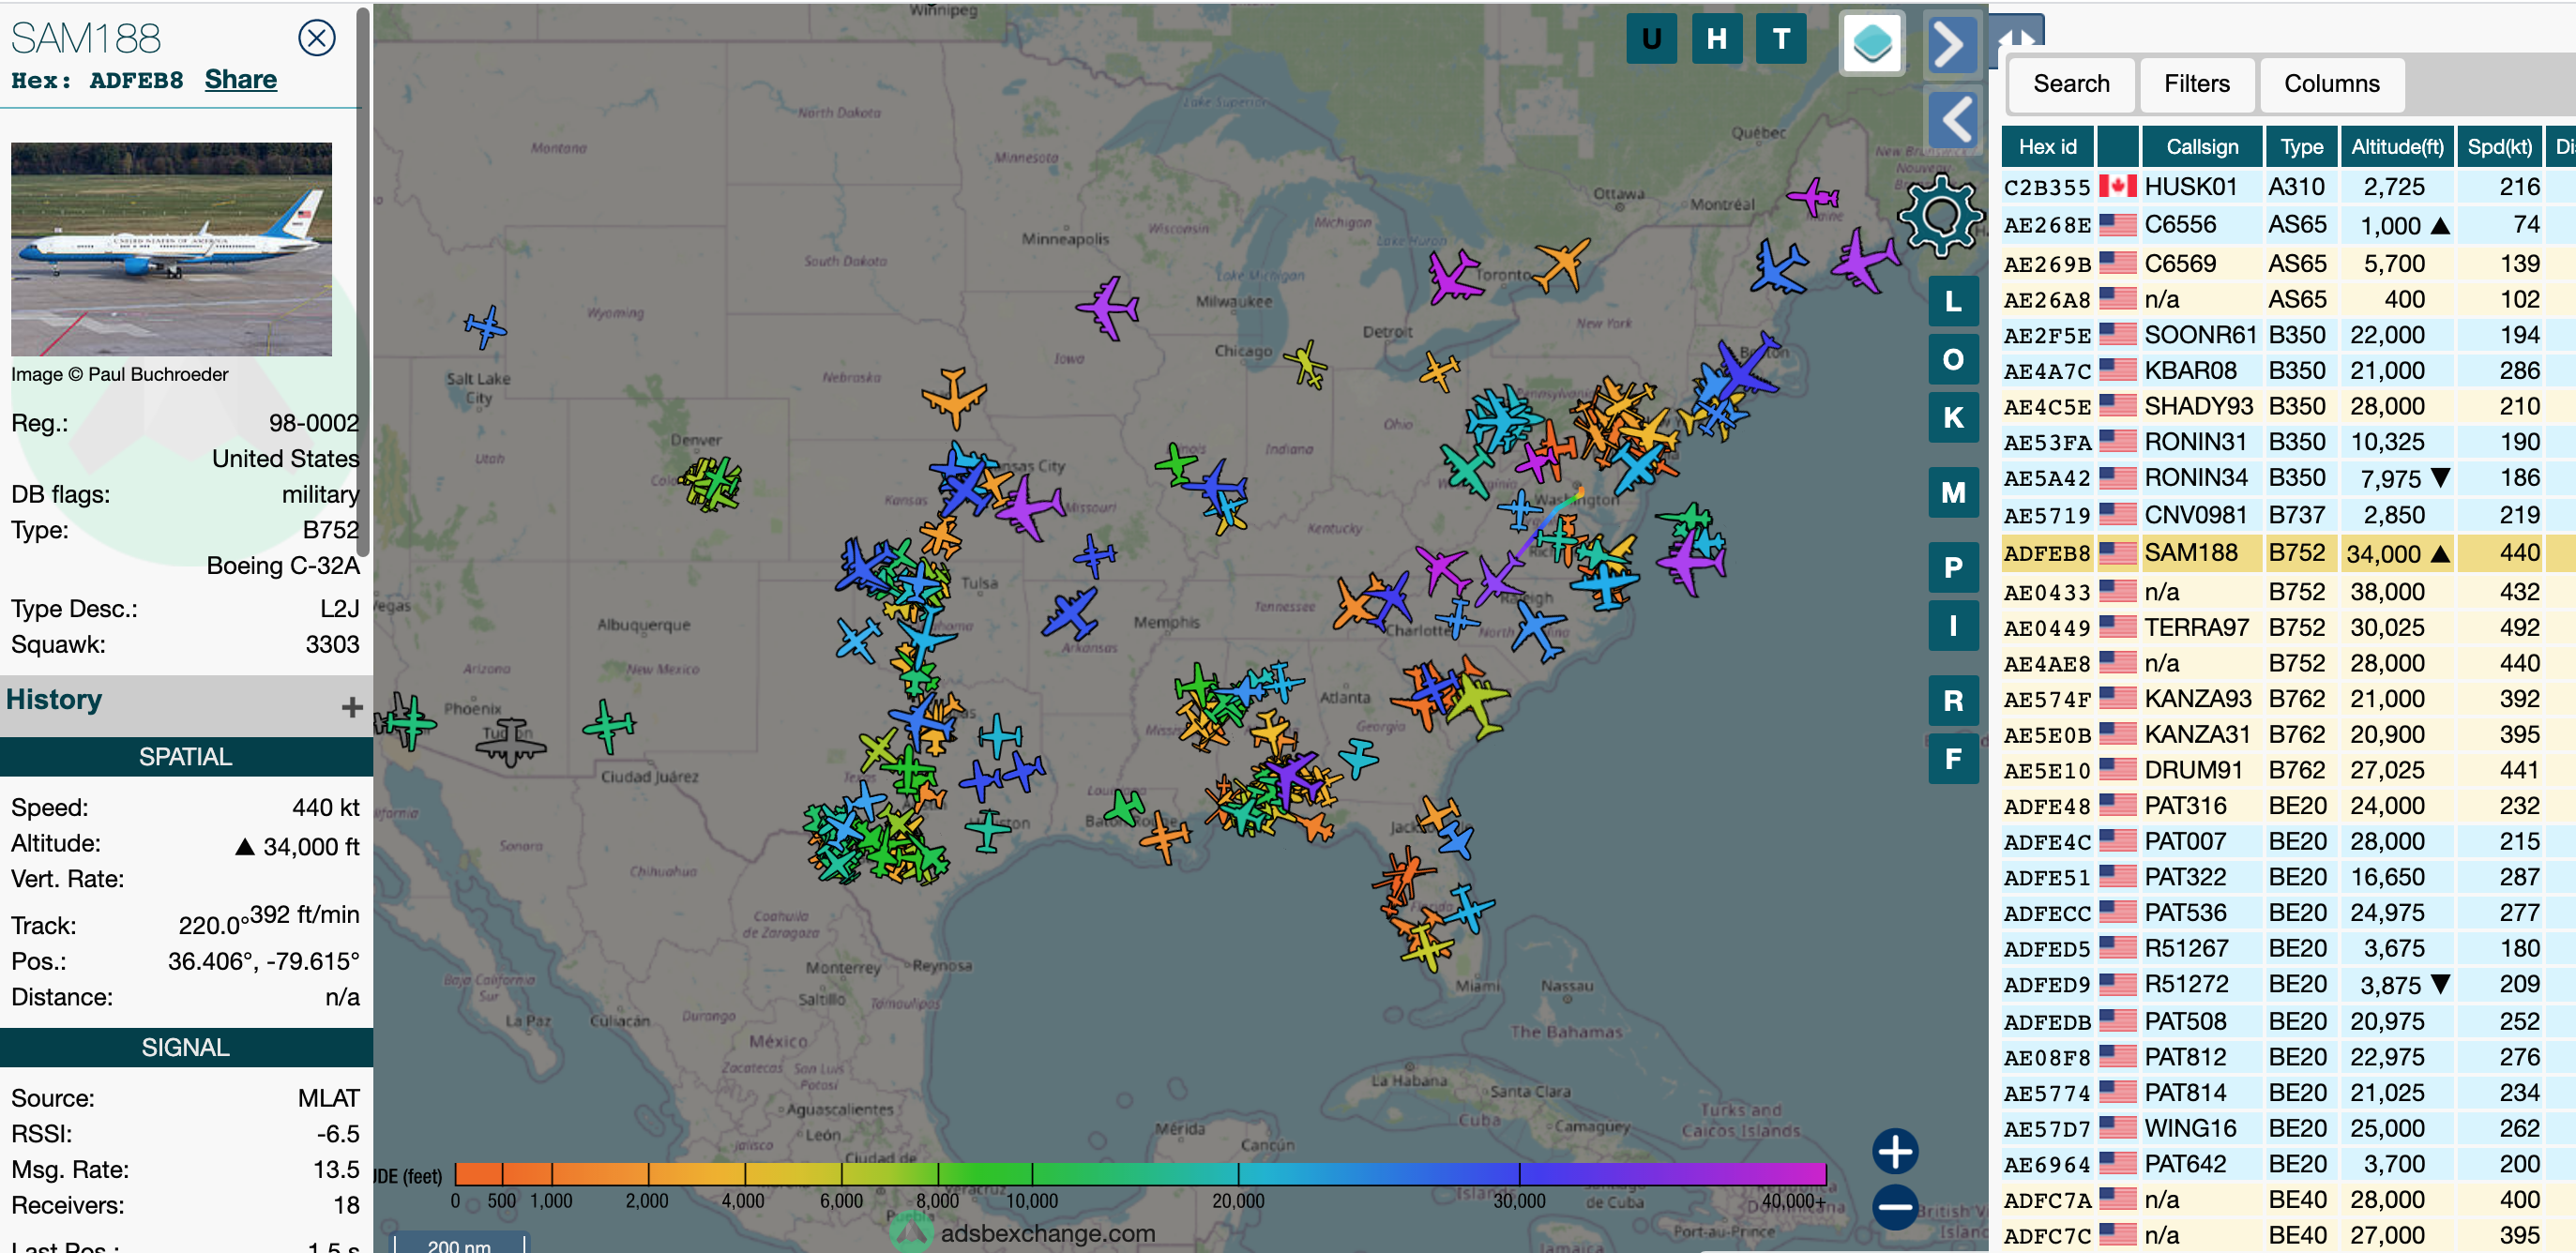
Task: Close the SAM188 aircraft details panel
Action: point(316,38)
